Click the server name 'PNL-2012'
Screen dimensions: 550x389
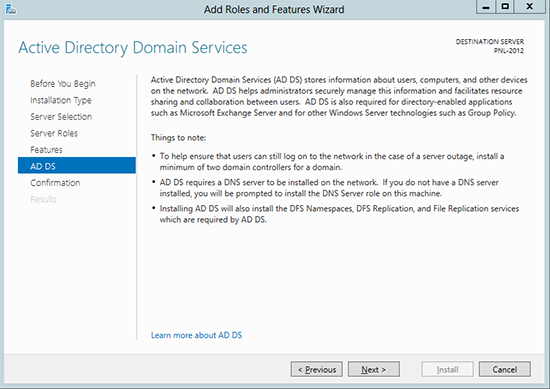pos(509,51)
